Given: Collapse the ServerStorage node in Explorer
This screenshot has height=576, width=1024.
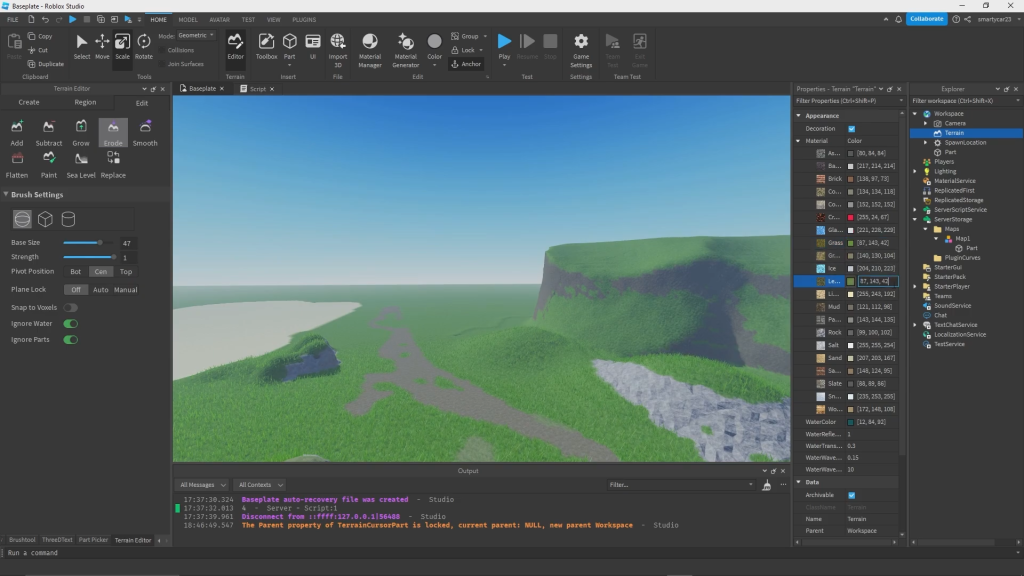Looking at the screenshot, I should [x=915, y=219].
